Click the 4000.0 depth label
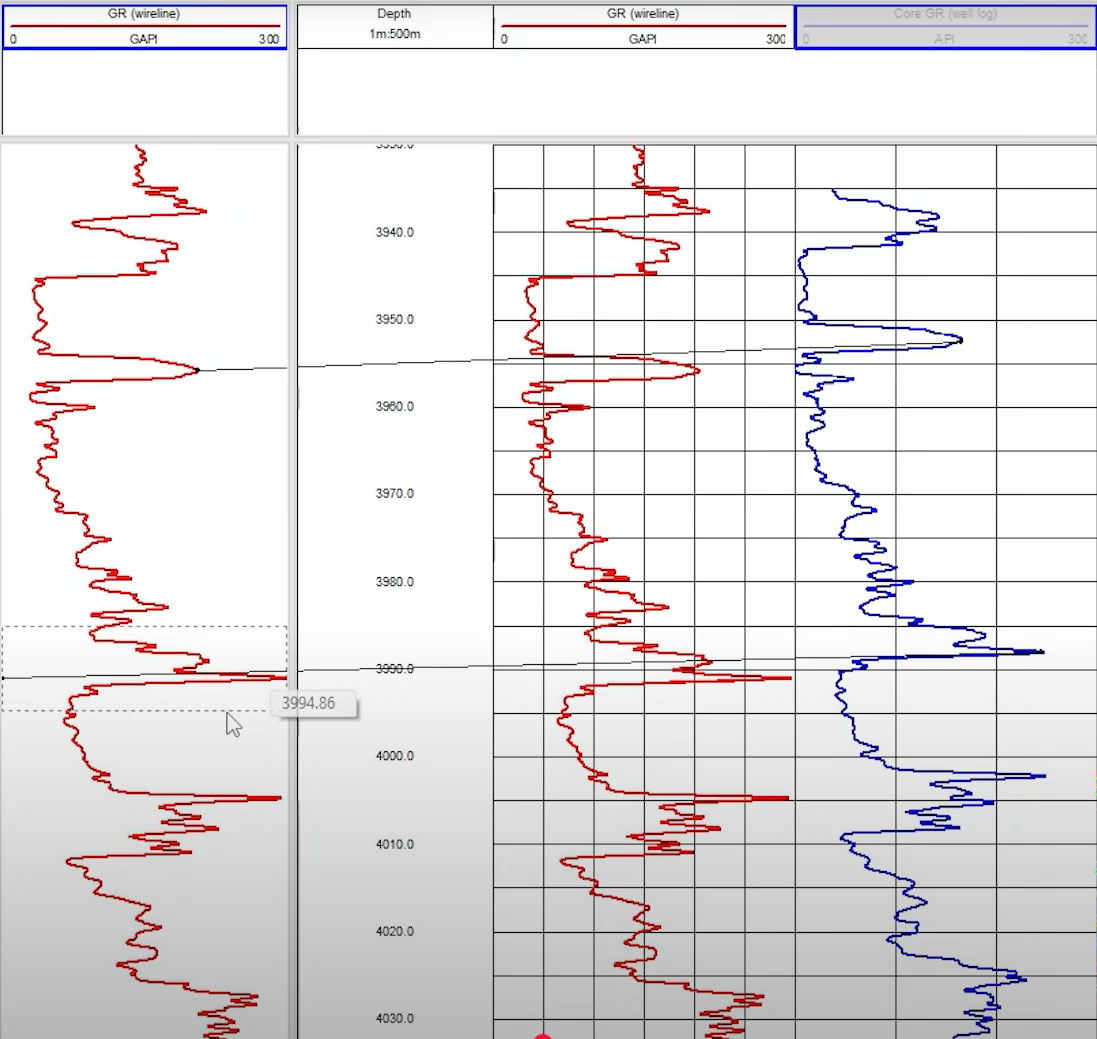The height and width of the screenshot is (1039, 1097). point(395,756)
